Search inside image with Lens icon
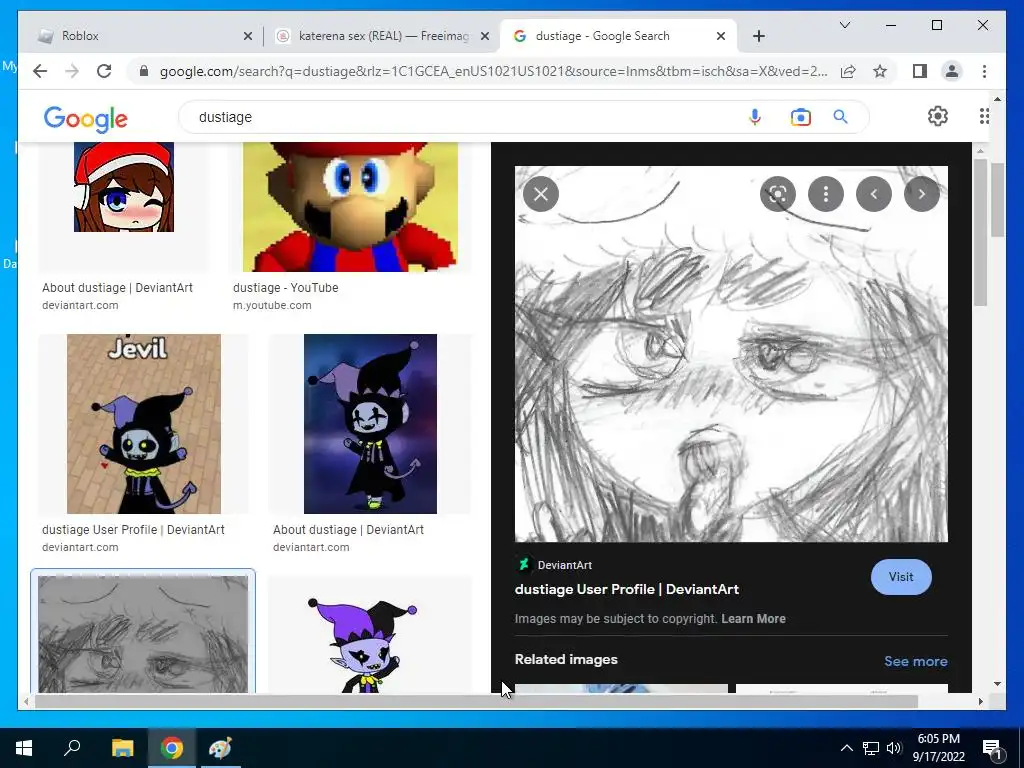1024x768 pixels. click(777, 194)
